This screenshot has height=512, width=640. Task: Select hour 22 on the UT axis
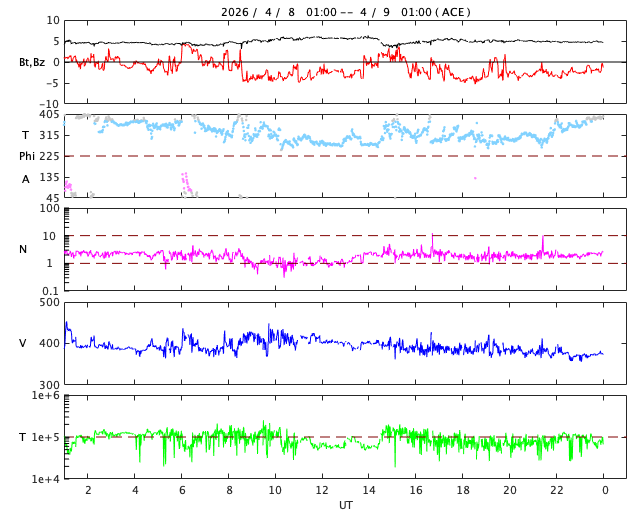click(557, 491)
